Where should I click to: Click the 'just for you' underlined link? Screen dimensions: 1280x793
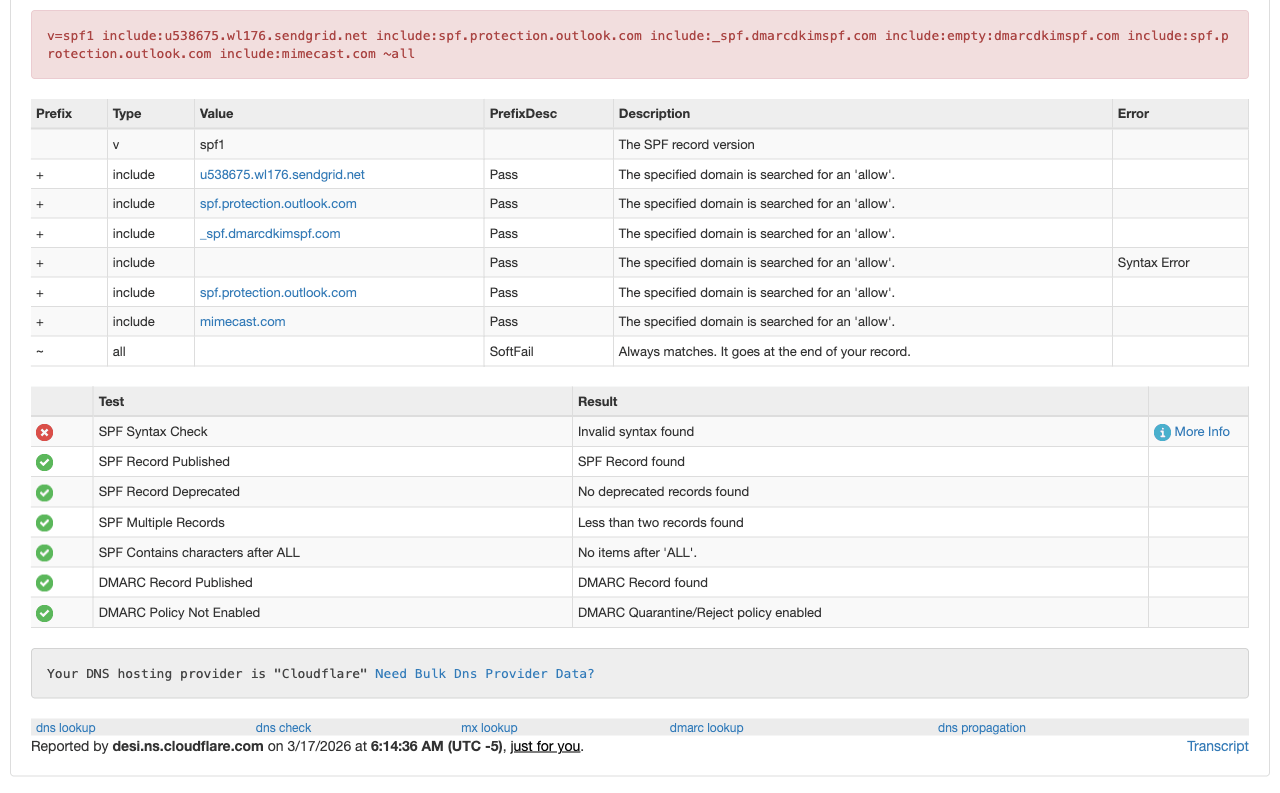click(x=545, y=746)
